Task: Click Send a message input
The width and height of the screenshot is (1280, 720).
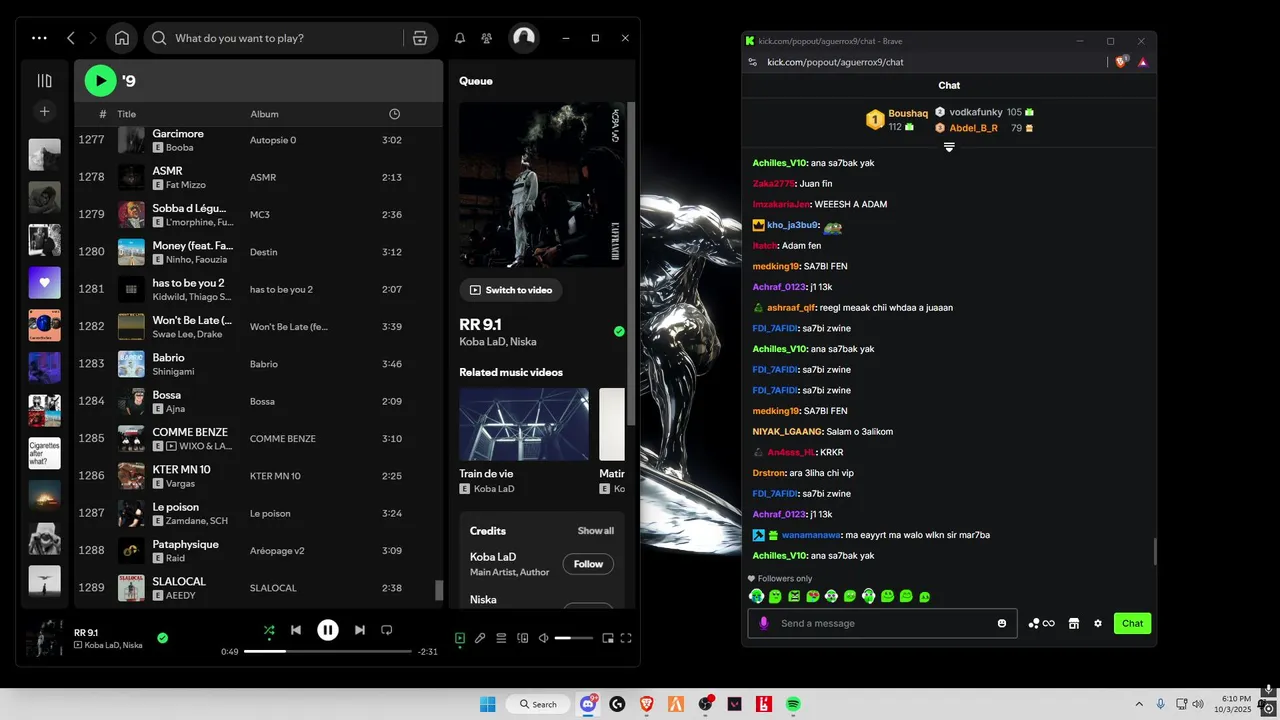Action: point(882,623)
